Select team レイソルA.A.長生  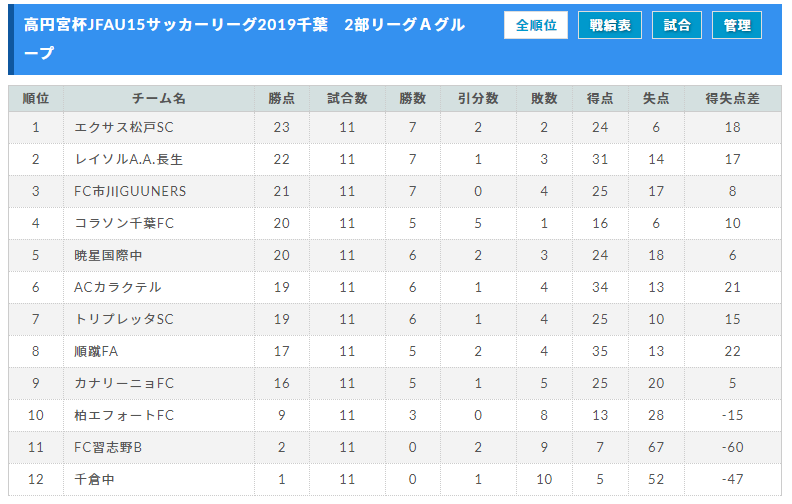(x=128, y=160)
